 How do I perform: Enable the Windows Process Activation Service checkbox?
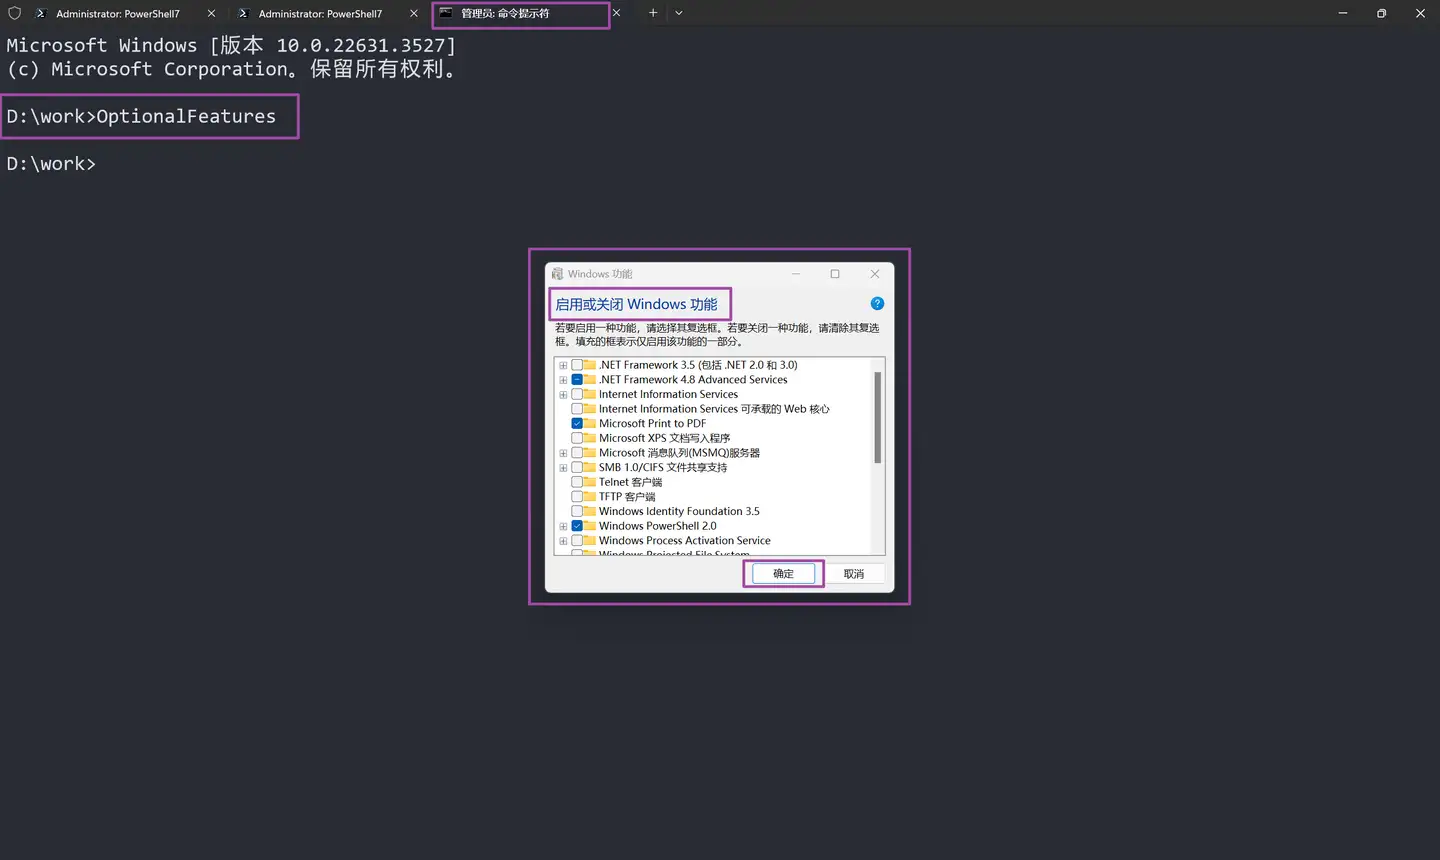577,541
